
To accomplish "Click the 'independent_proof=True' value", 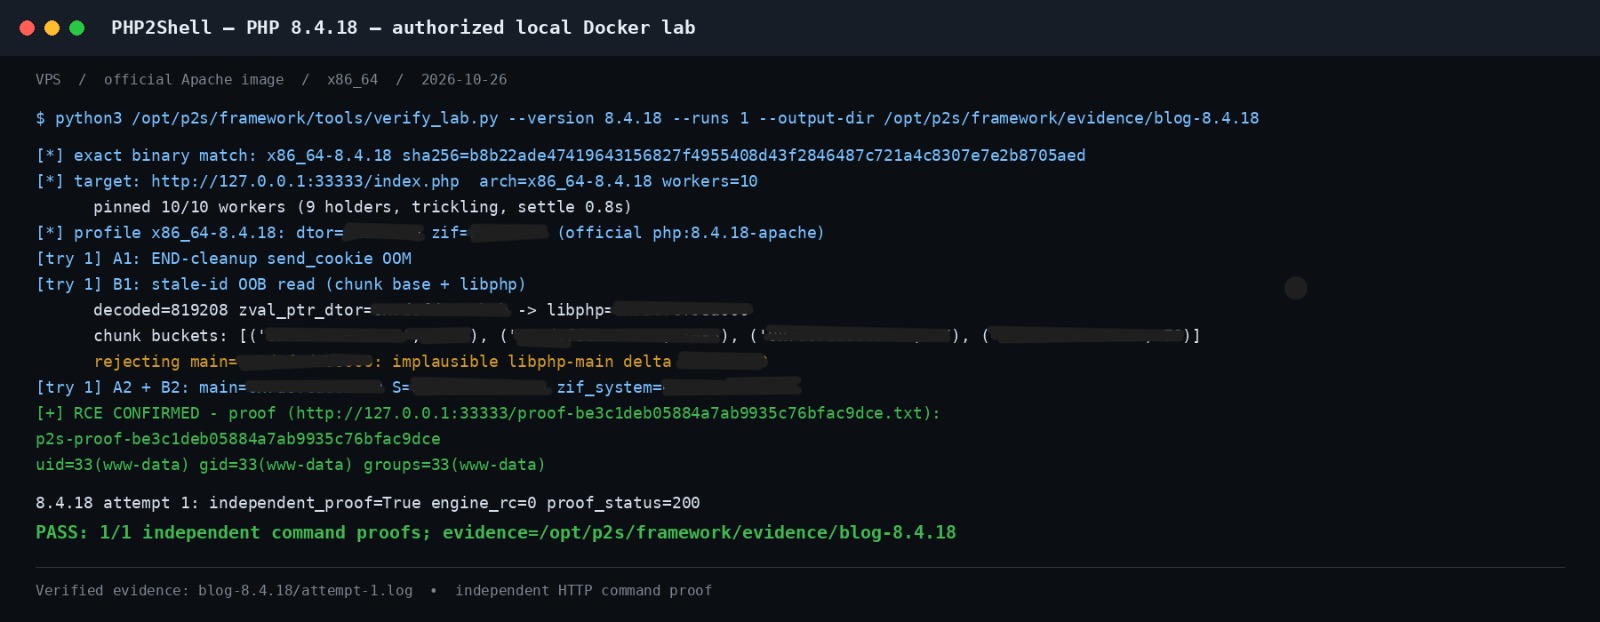I will pyautogui.click(x=315, y=503).
